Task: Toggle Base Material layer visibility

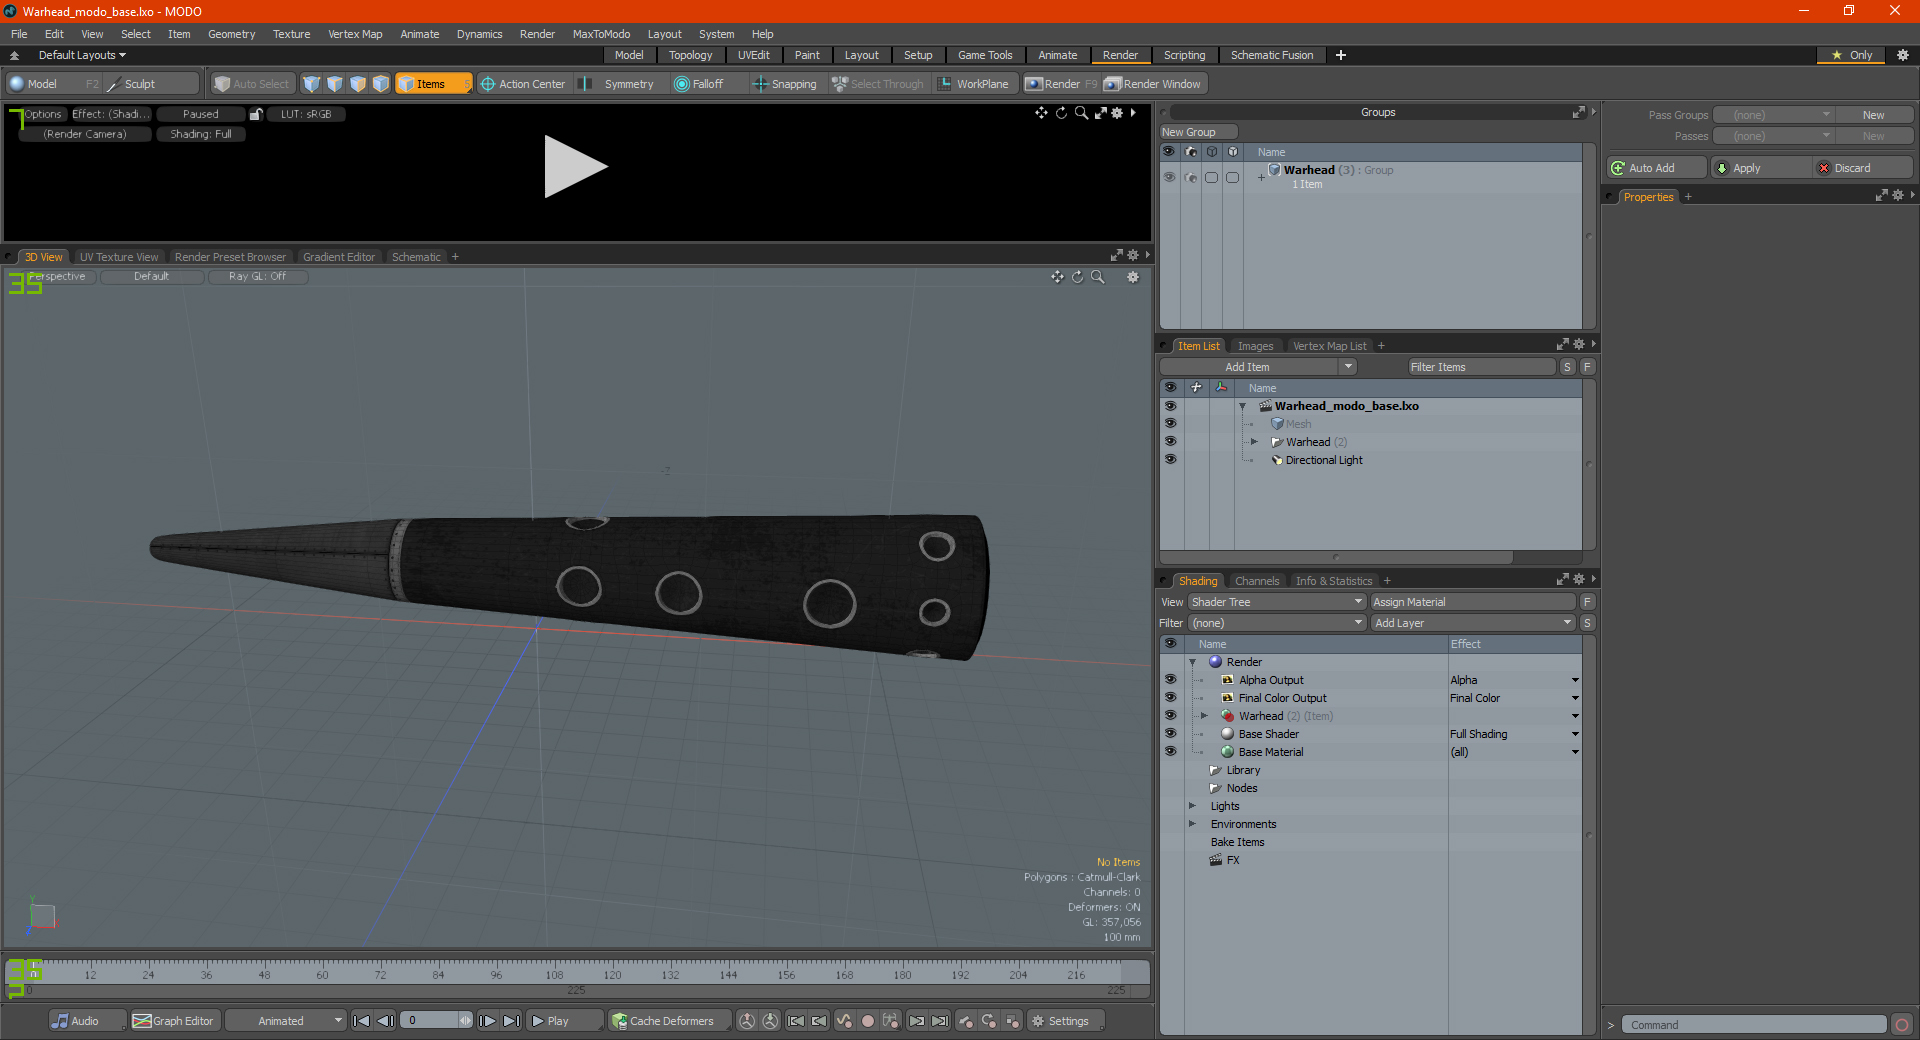Action: 1170,752
